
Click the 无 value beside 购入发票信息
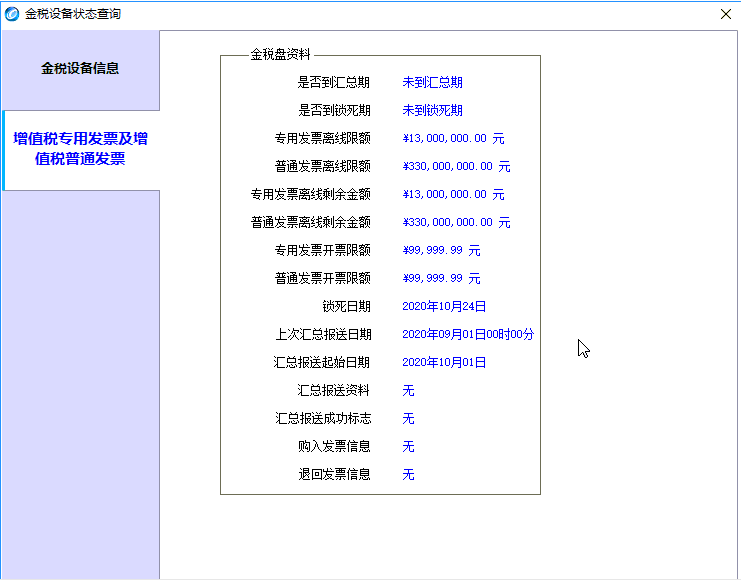tap(408, 446)
